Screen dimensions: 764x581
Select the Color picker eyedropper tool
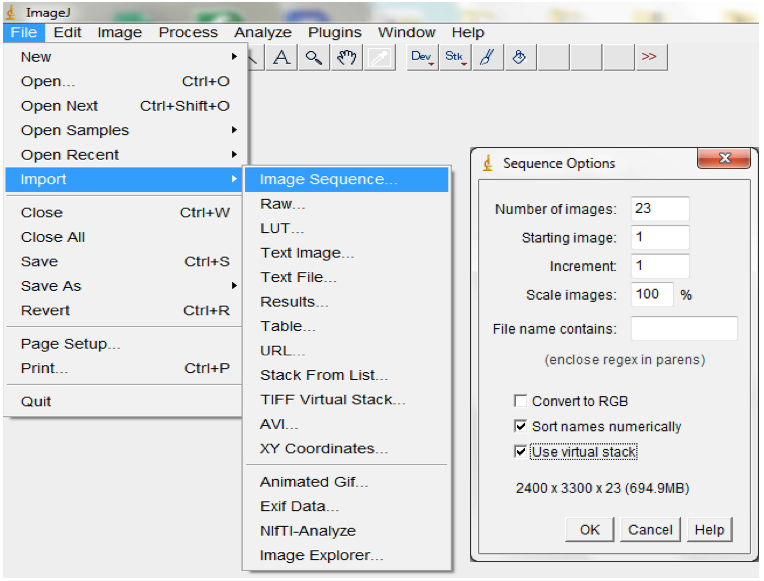click(379, 58)
